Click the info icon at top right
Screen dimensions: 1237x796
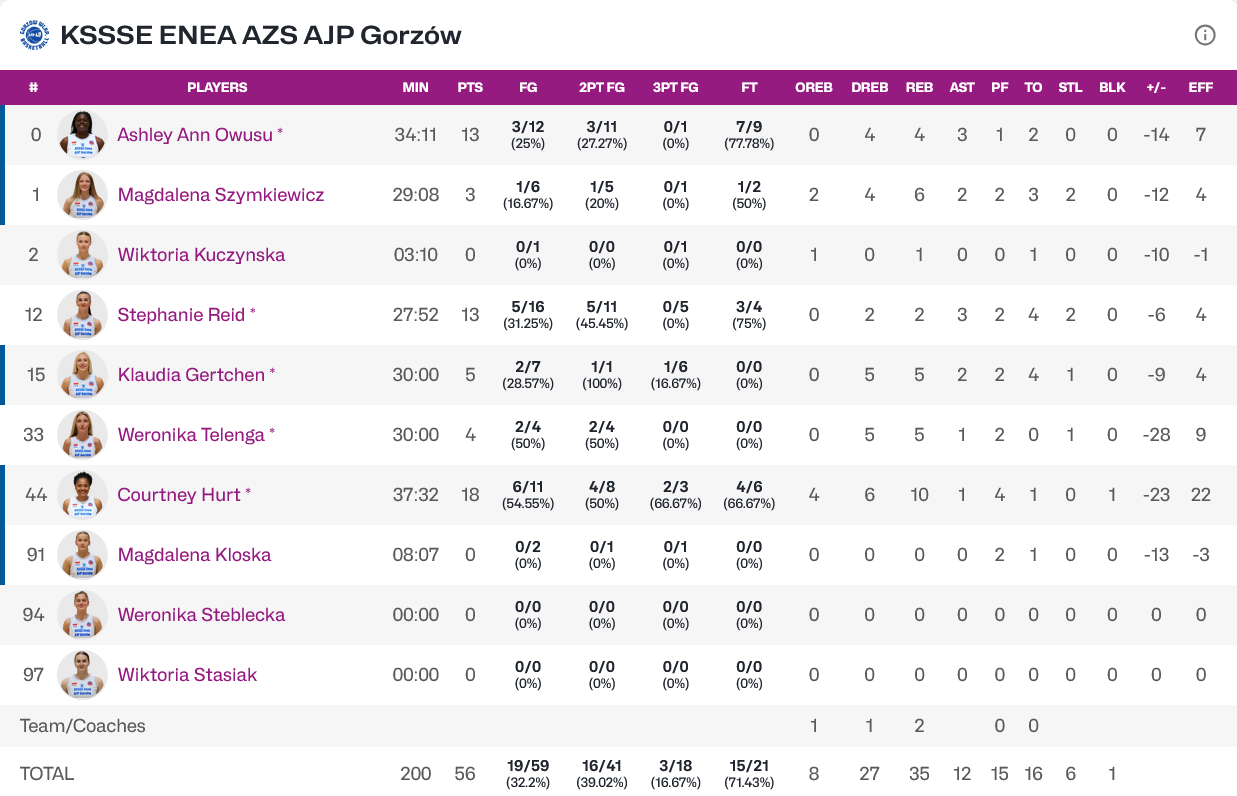click(x=1205, y=35)
